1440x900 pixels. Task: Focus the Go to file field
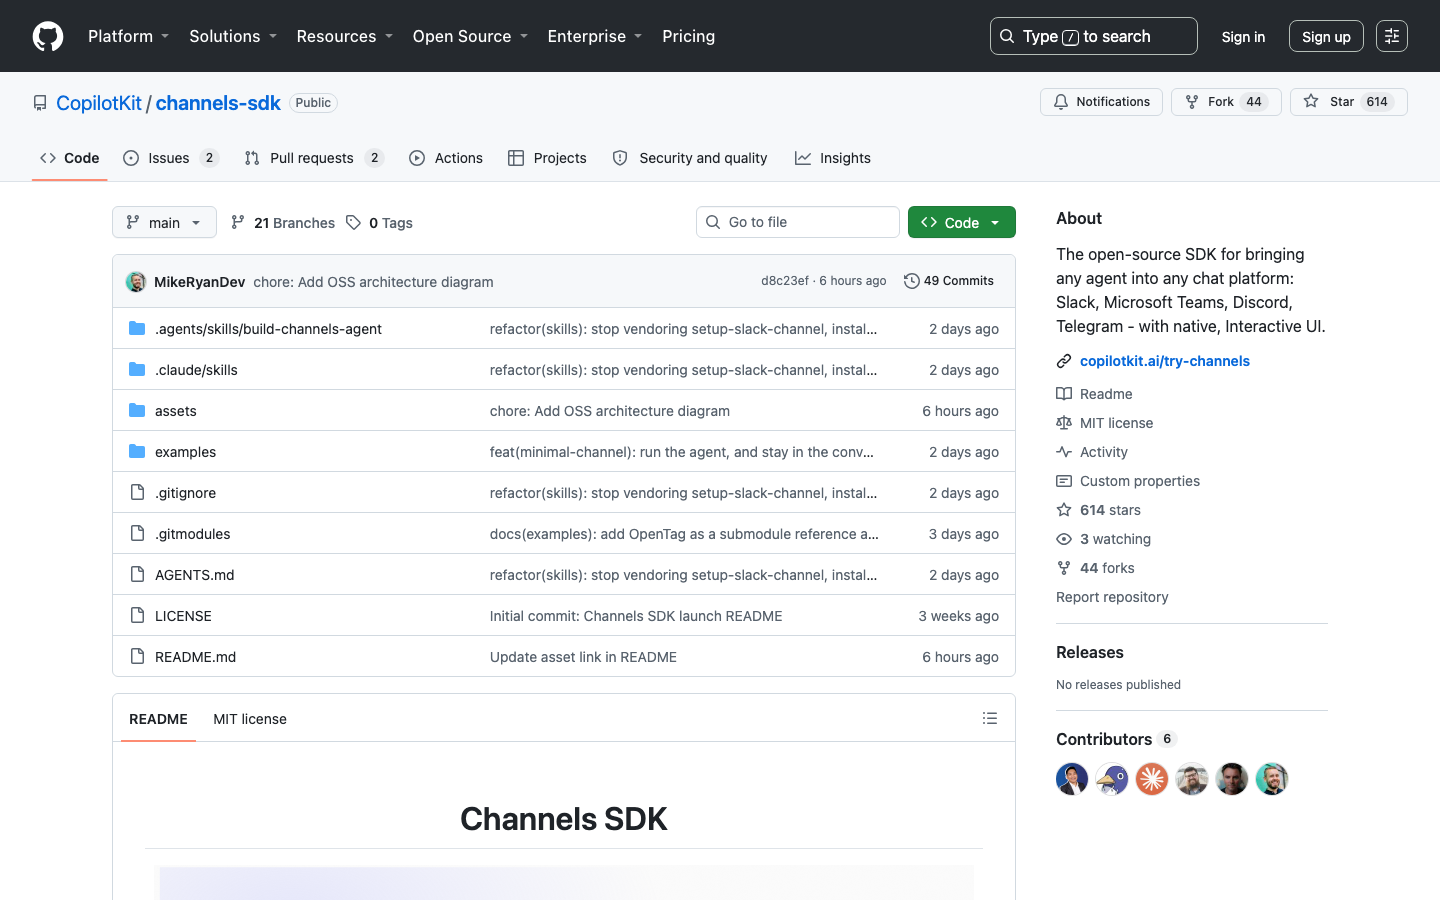[x=798, y=222]
